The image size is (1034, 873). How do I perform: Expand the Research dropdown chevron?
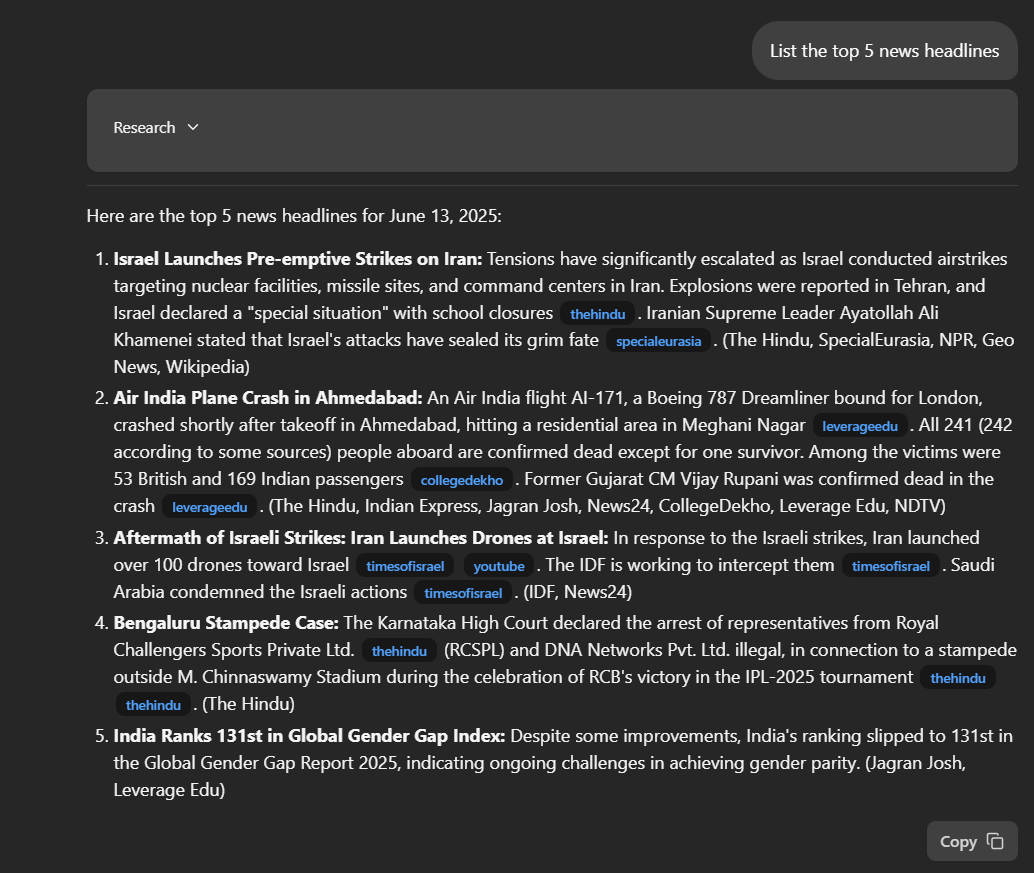[193, 127]
